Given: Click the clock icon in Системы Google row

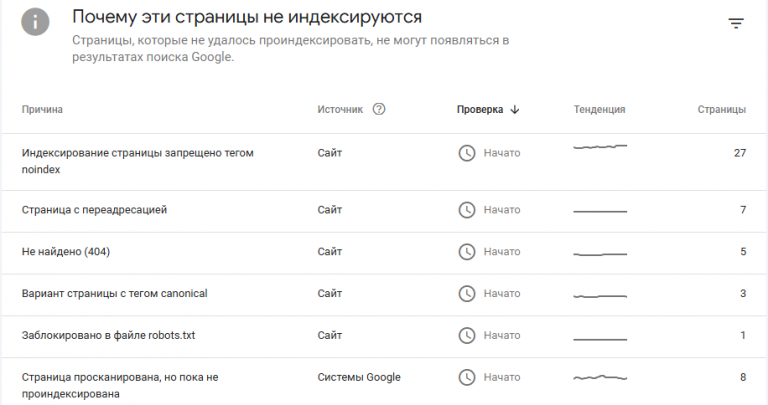Looking at the screenshot, I should 467,378.
